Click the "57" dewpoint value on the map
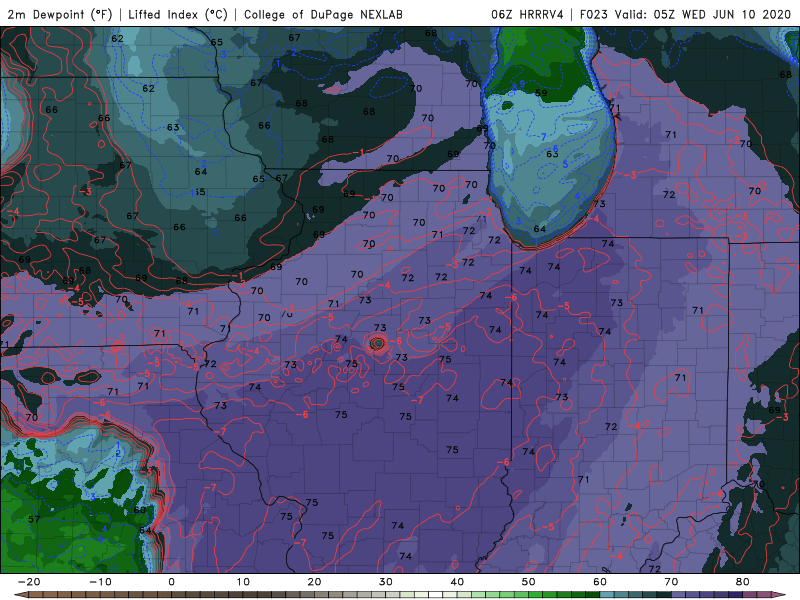Viewport: 800px width, 600px height. click(x=34, y=519)
